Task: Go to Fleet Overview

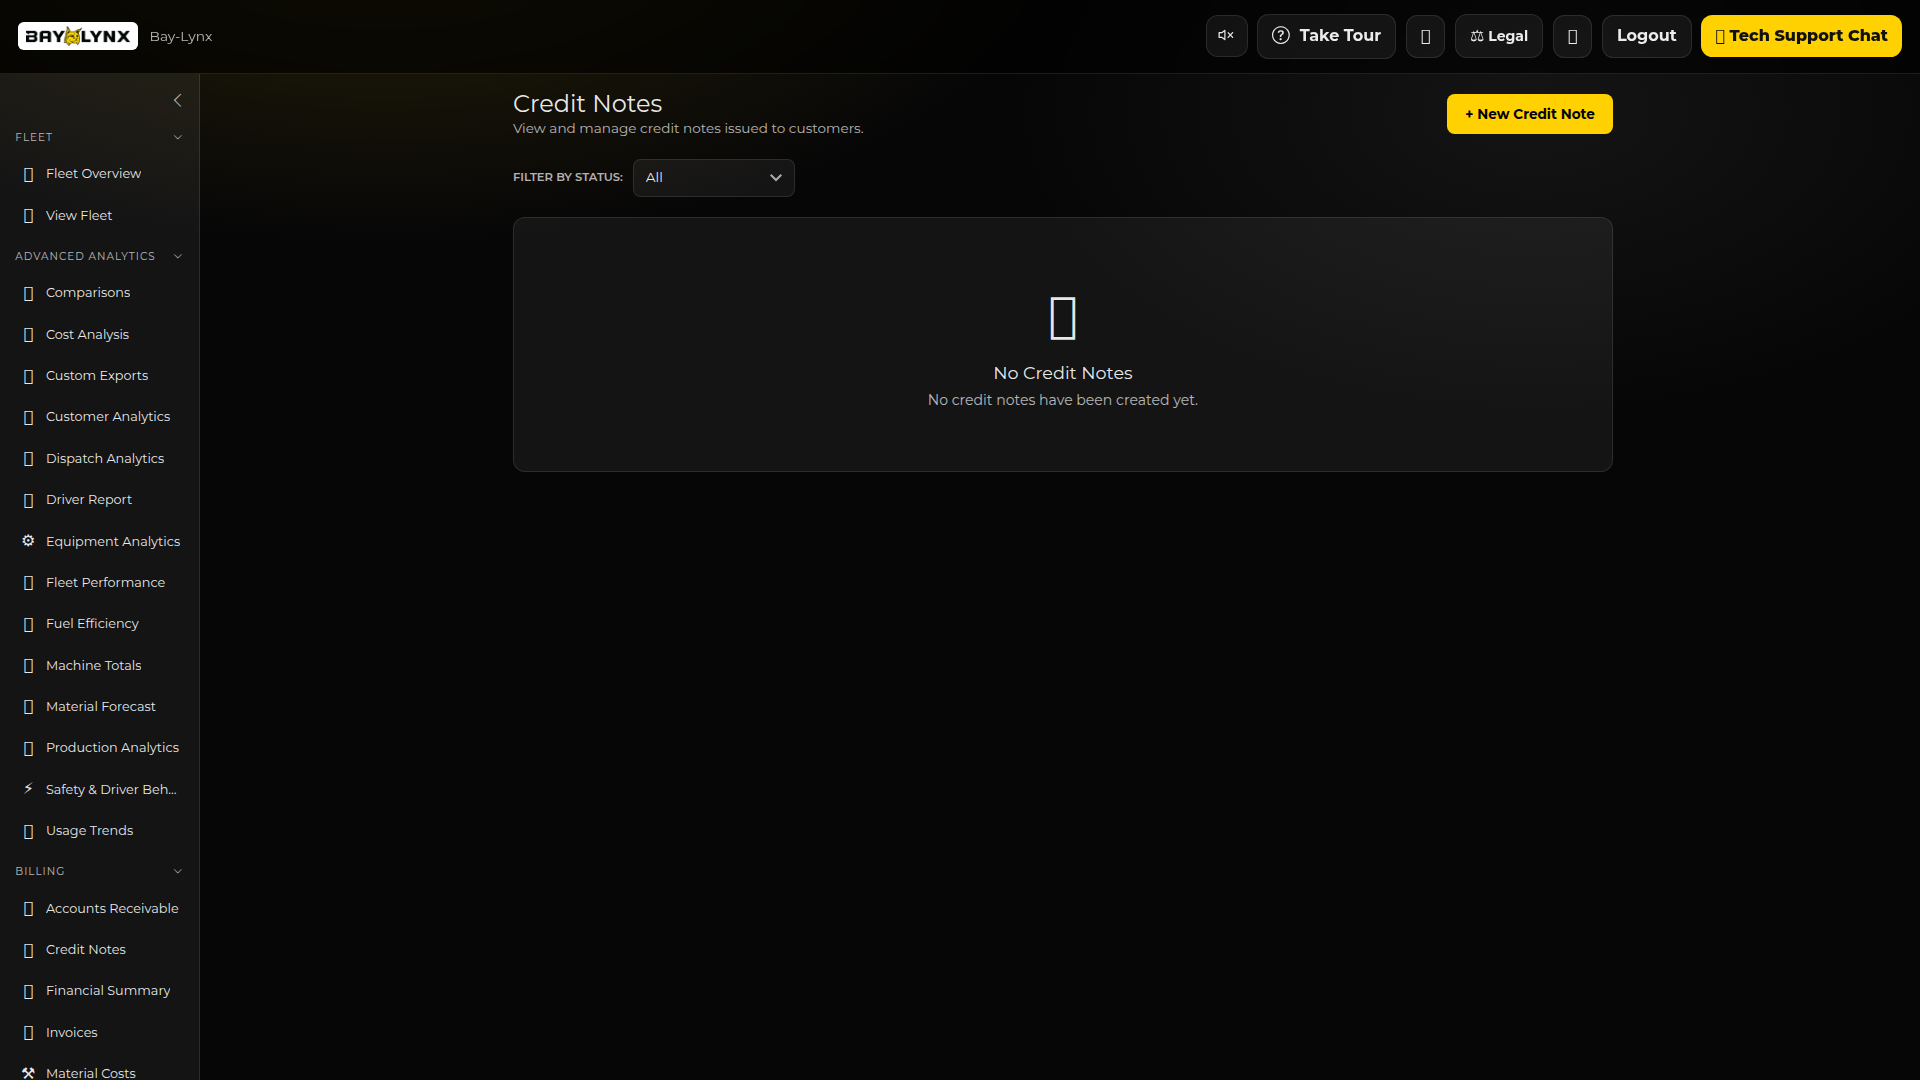Action: (x=93, y=174)
